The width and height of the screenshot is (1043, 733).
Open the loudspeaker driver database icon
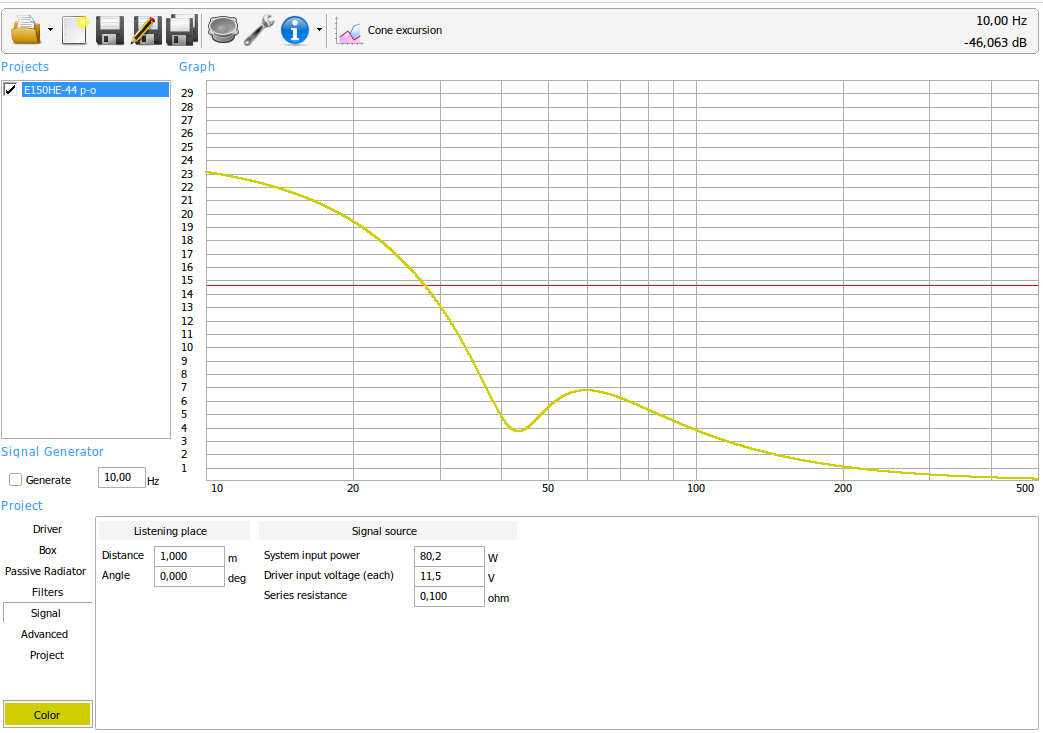pyautogui.click(x=223, y=30)
